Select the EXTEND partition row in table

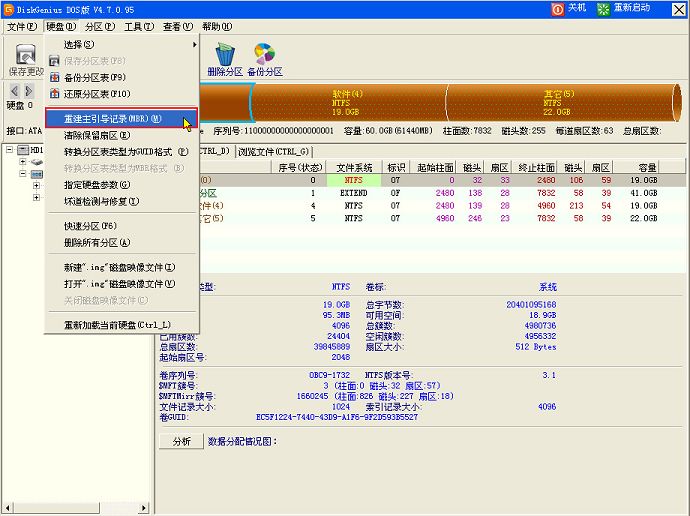[x=353, y=193]
